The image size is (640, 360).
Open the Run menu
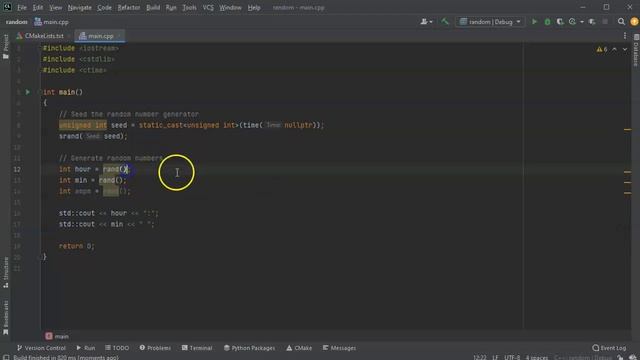(x=171, y=7)
